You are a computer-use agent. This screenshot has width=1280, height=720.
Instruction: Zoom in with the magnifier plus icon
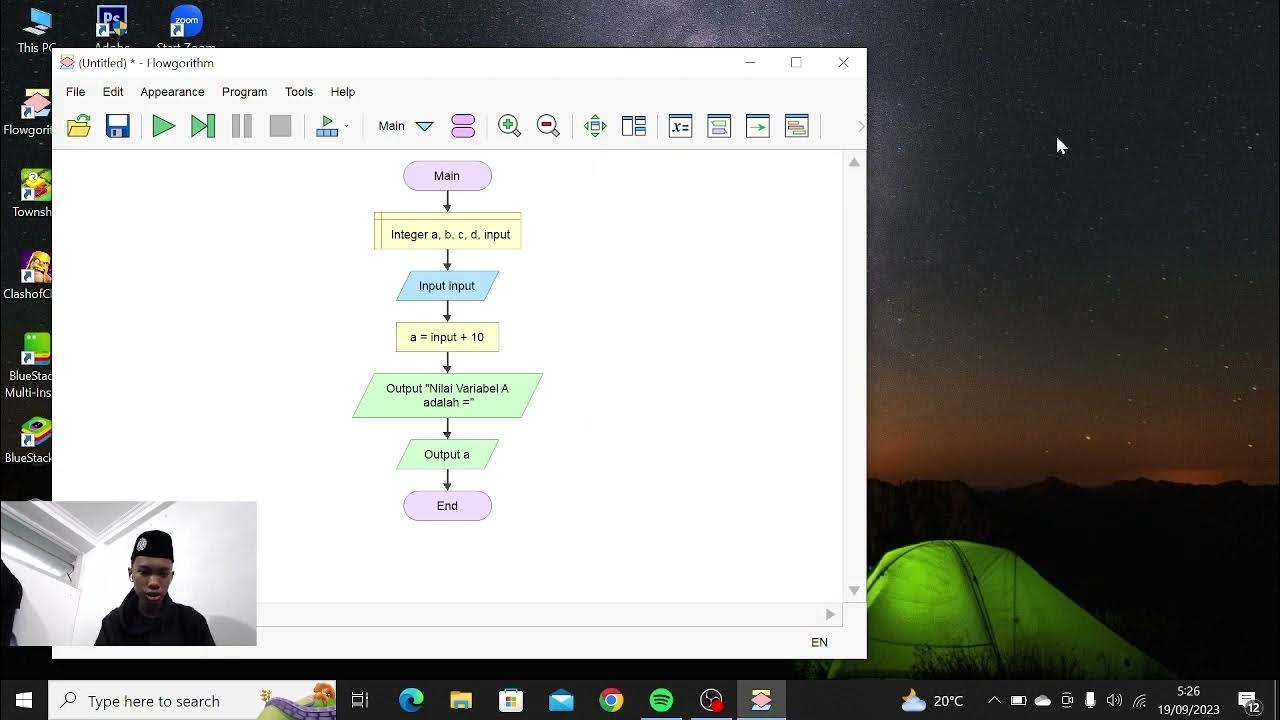point(509,126)
